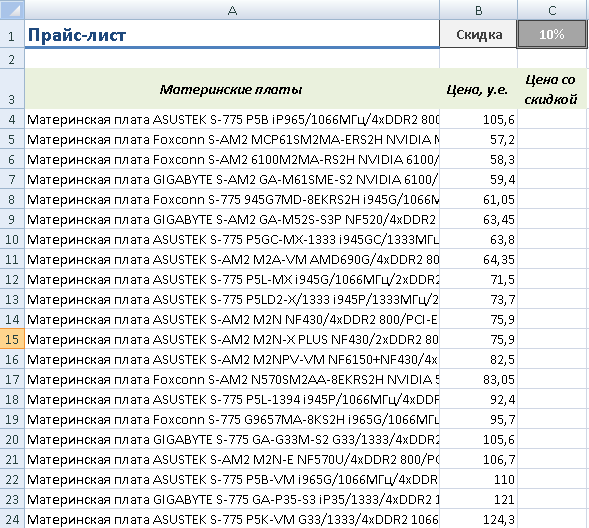Select row 2 header

coord(12,59)
